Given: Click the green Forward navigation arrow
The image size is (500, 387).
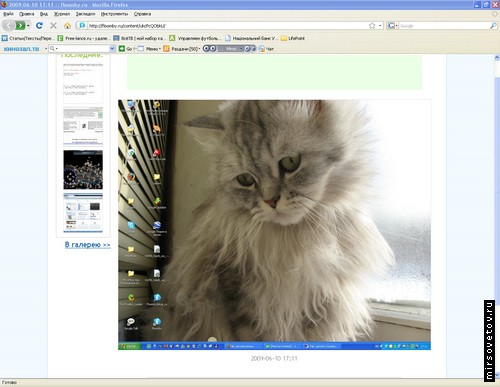Looking at the screenshot, I should [x=20, y=25].
